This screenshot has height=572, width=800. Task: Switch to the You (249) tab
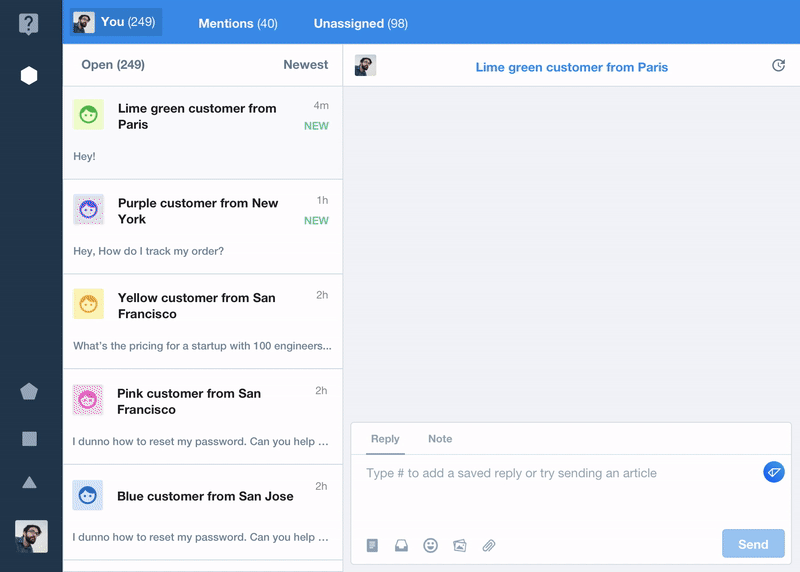point(116,22)
